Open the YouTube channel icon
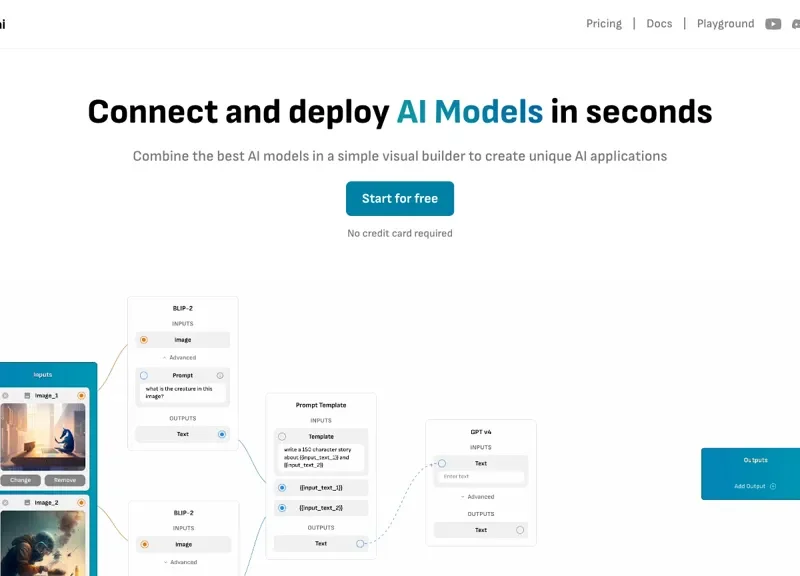 pyautogui.click(x=773, y=24)
